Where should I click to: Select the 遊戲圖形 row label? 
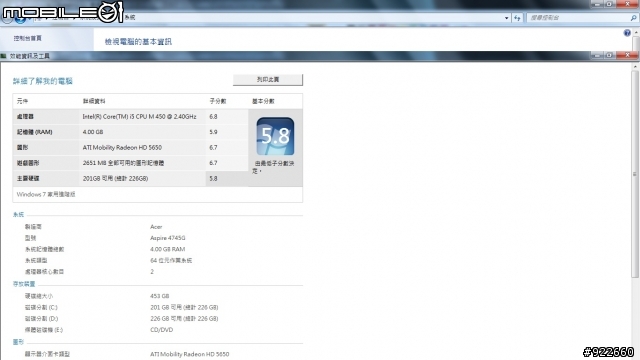point(28,163)
